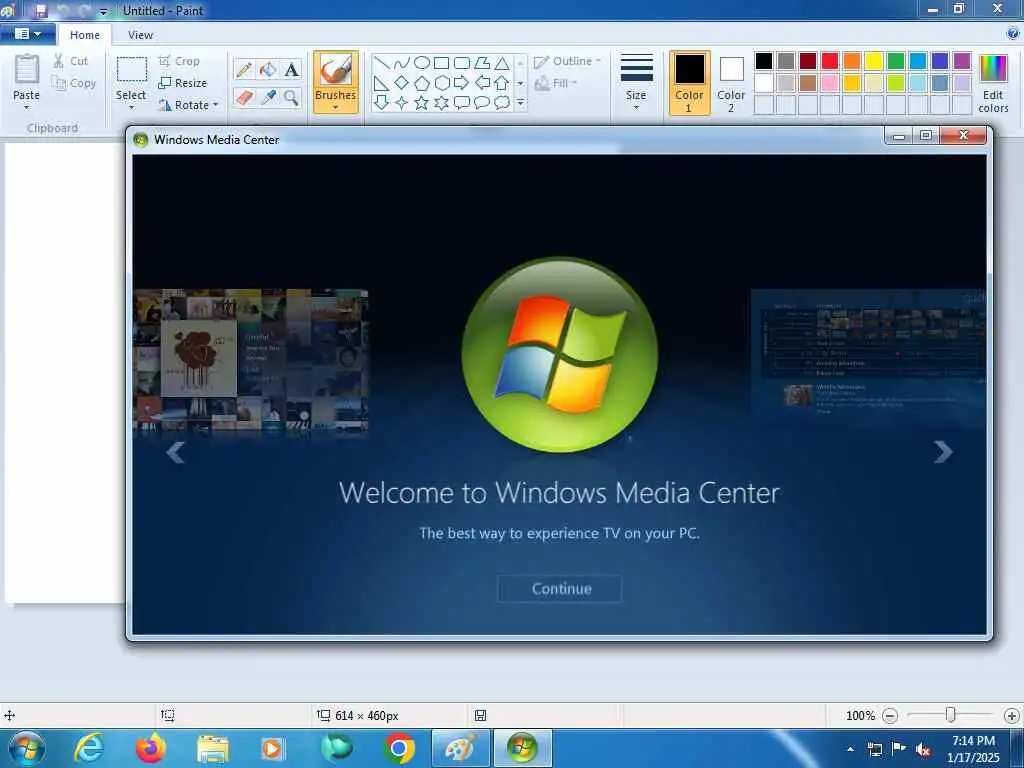
Task: Click zoom in plus button
Action: point(1012,716)
